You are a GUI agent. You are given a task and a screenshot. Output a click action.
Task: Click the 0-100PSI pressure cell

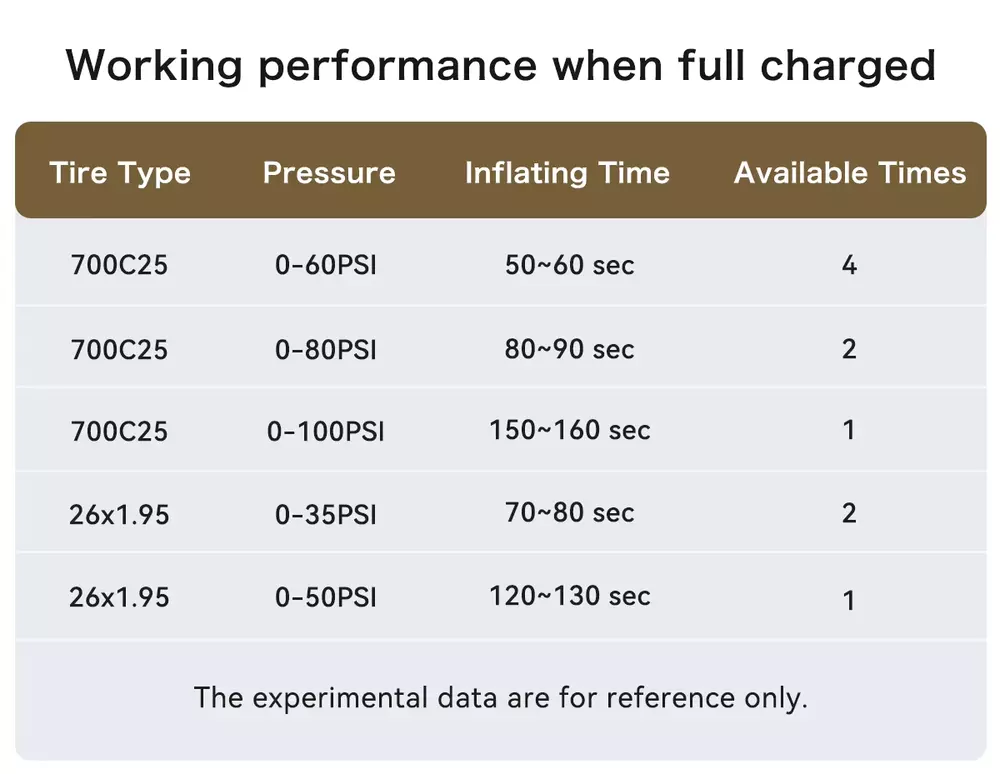tap(326, 432)
